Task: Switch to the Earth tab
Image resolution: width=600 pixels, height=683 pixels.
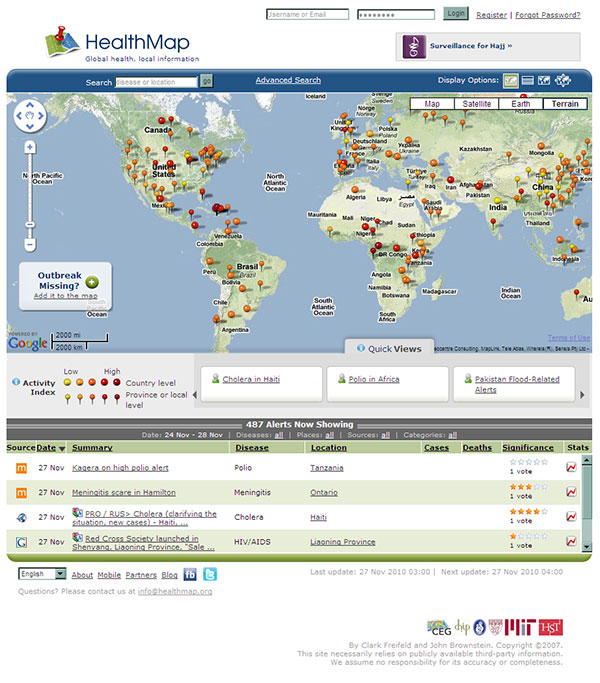Action: (521, 104)
